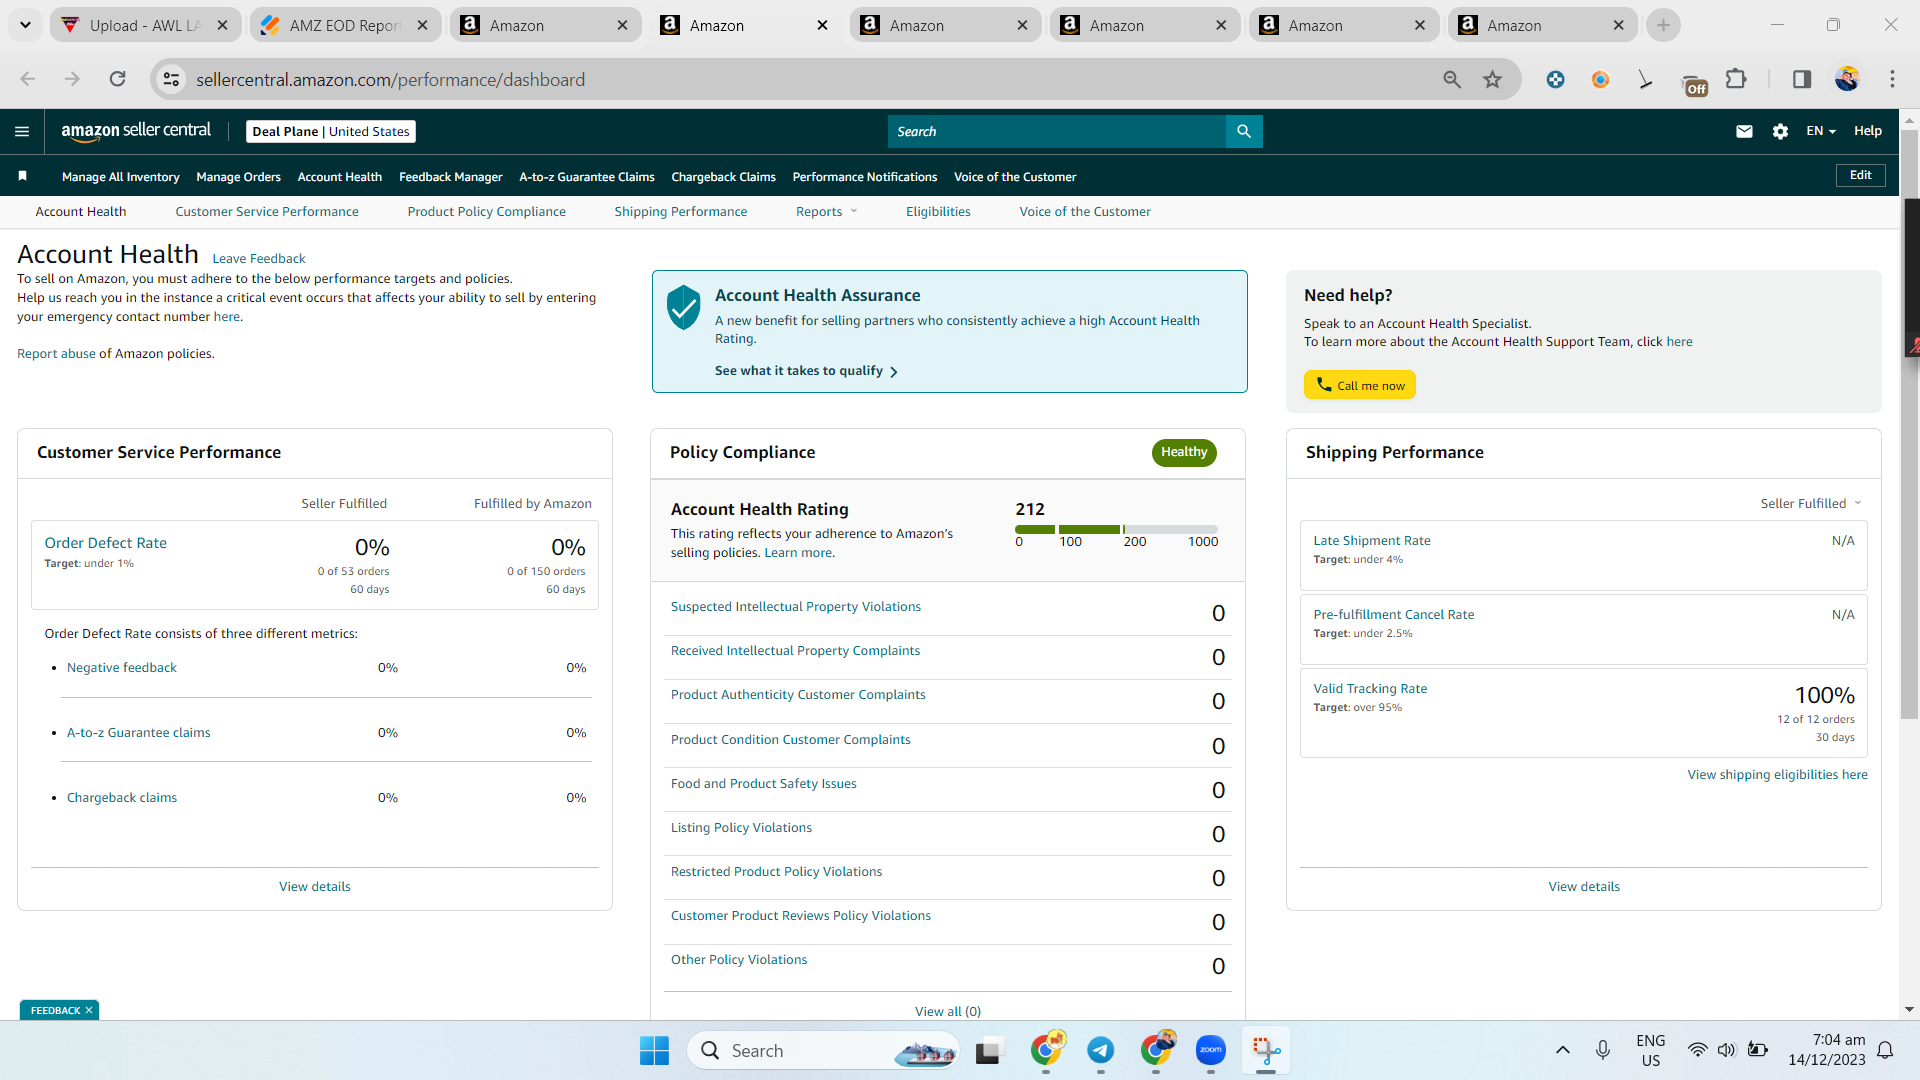Image resolution: width=1920 pixels, height=1080 pixels.
Task: Close the FEEDBACK tab widget
Action: click(89, 1010)
